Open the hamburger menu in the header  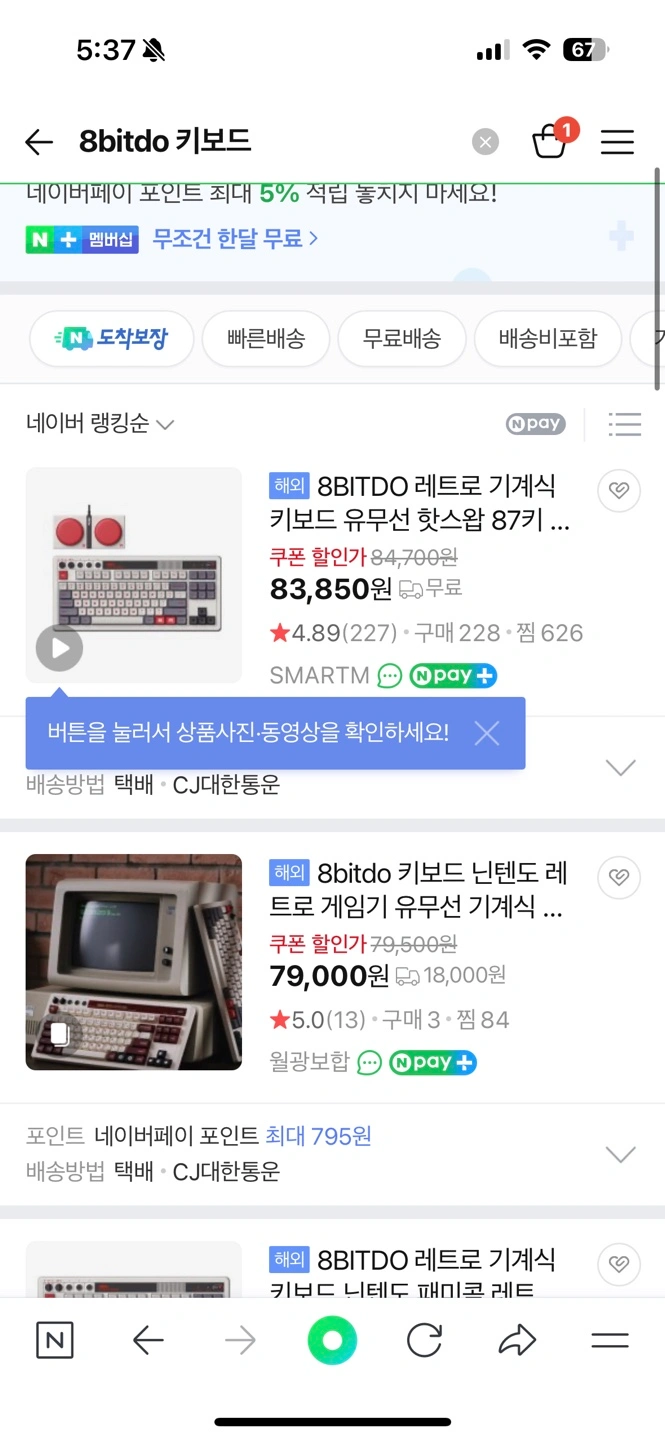[617, 142]
